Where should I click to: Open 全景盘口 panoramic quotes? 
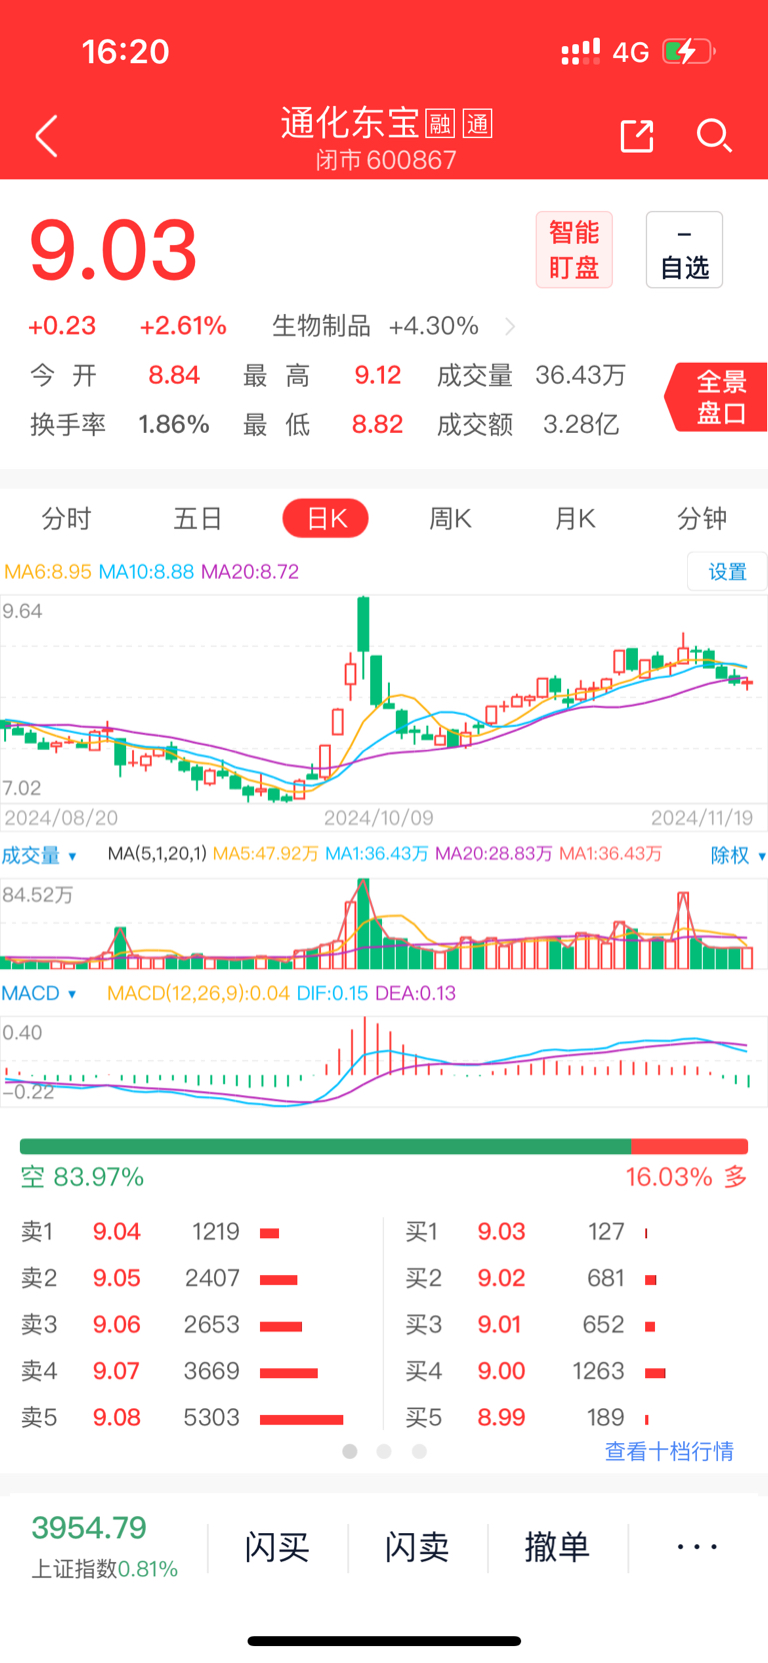tap(718, 397)
